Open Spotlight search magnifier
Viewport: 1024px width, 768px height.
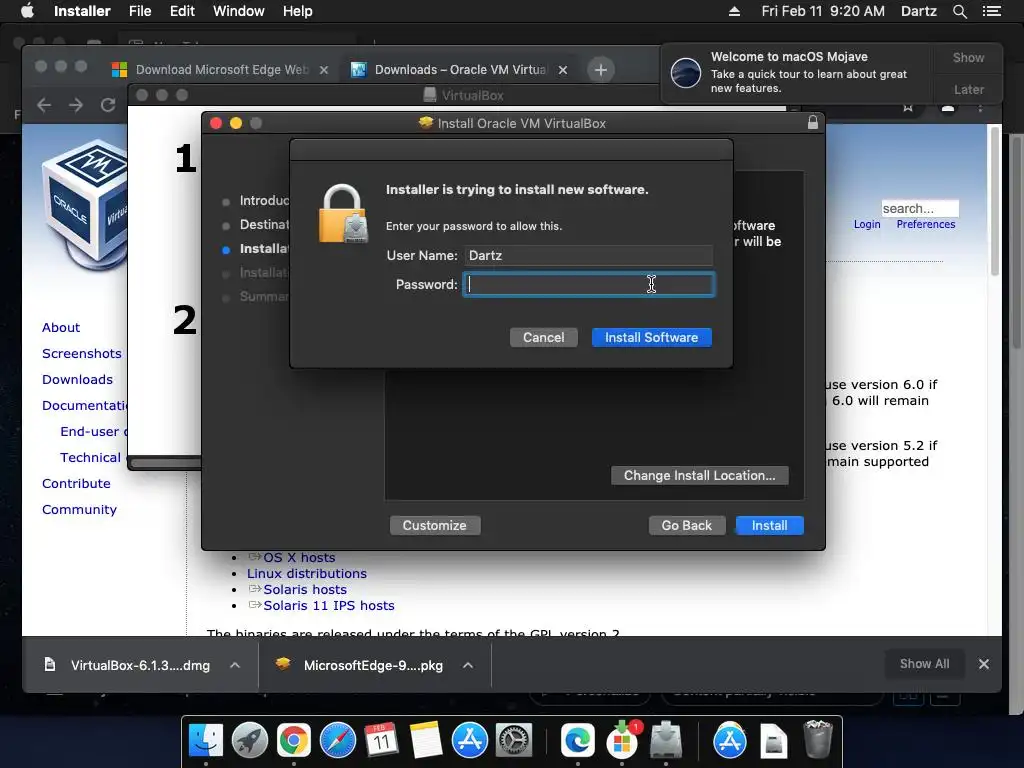pyautogui.click(x=959, y=11)
